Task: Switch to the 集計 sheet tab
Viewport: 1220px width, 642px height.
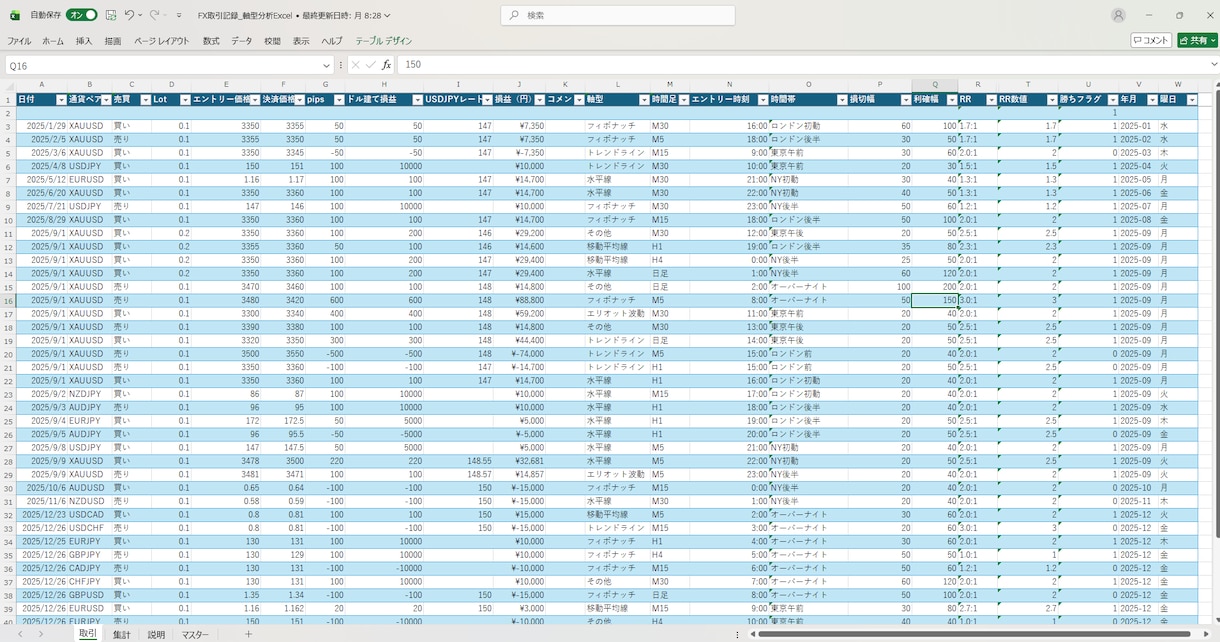Action: pyautogui.click(x=121, y=634)
